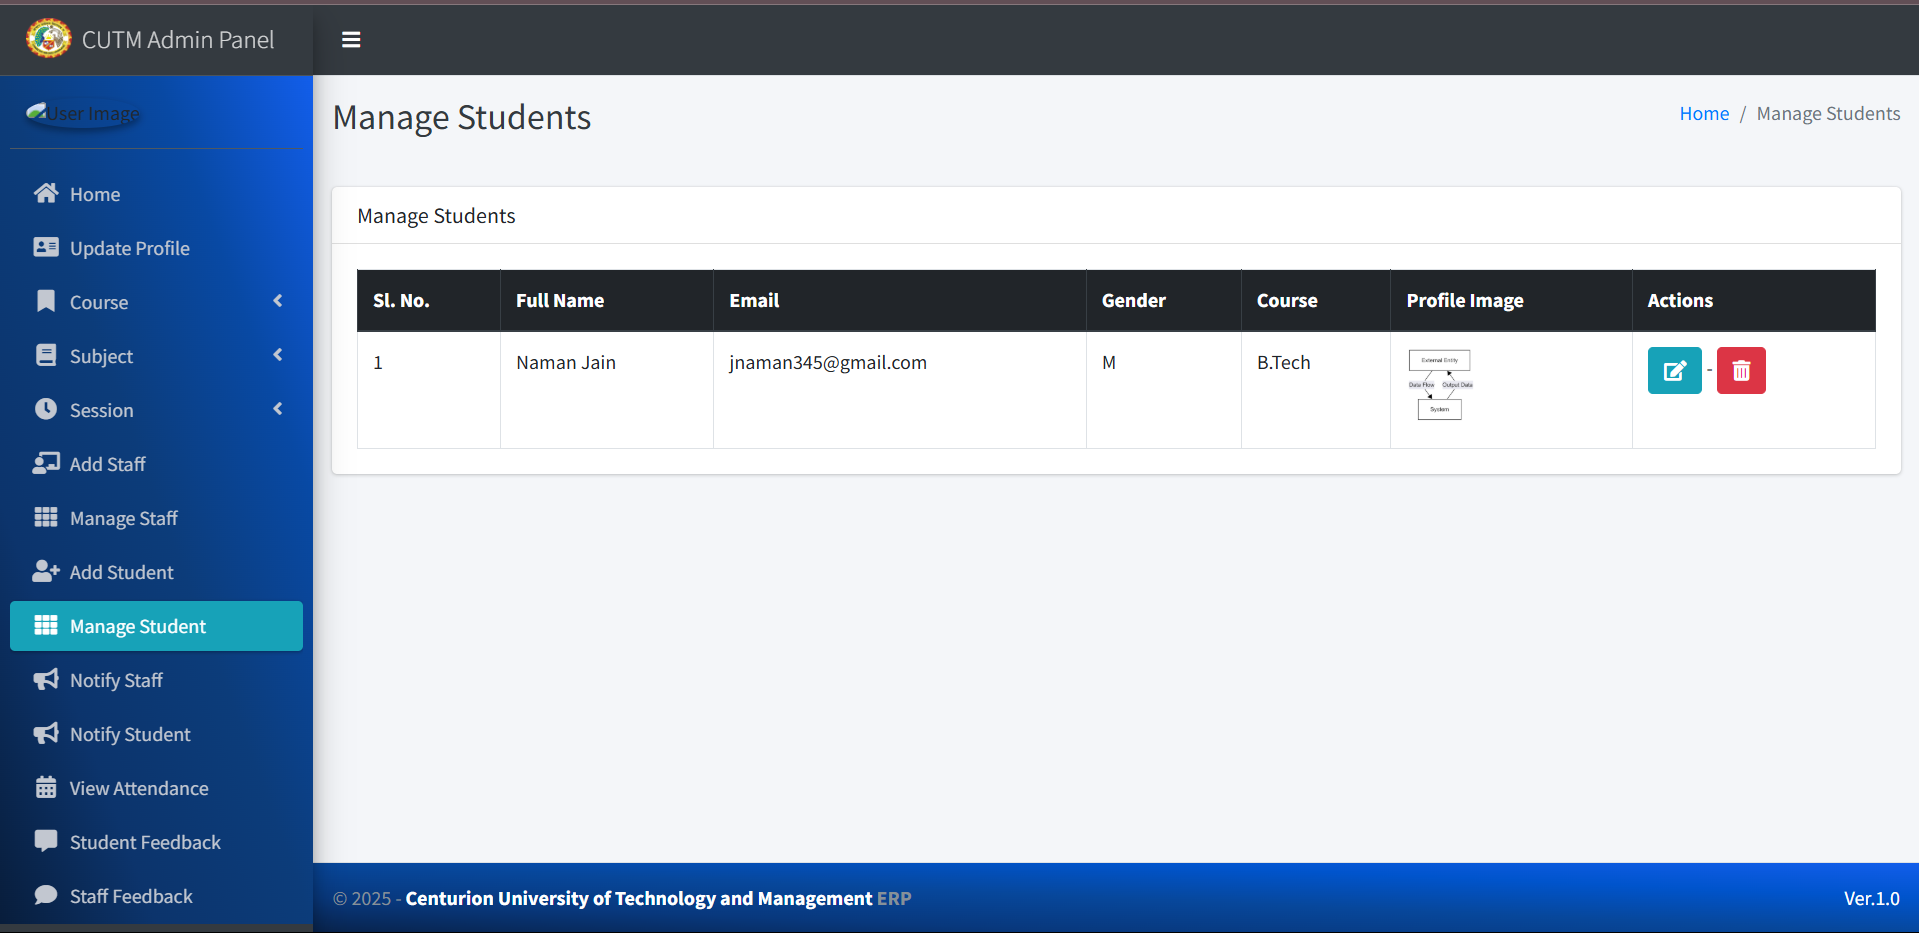Click the Student Feedback comment icon
This screenshot has width=1919, height=933.
[x=46, y=841]
